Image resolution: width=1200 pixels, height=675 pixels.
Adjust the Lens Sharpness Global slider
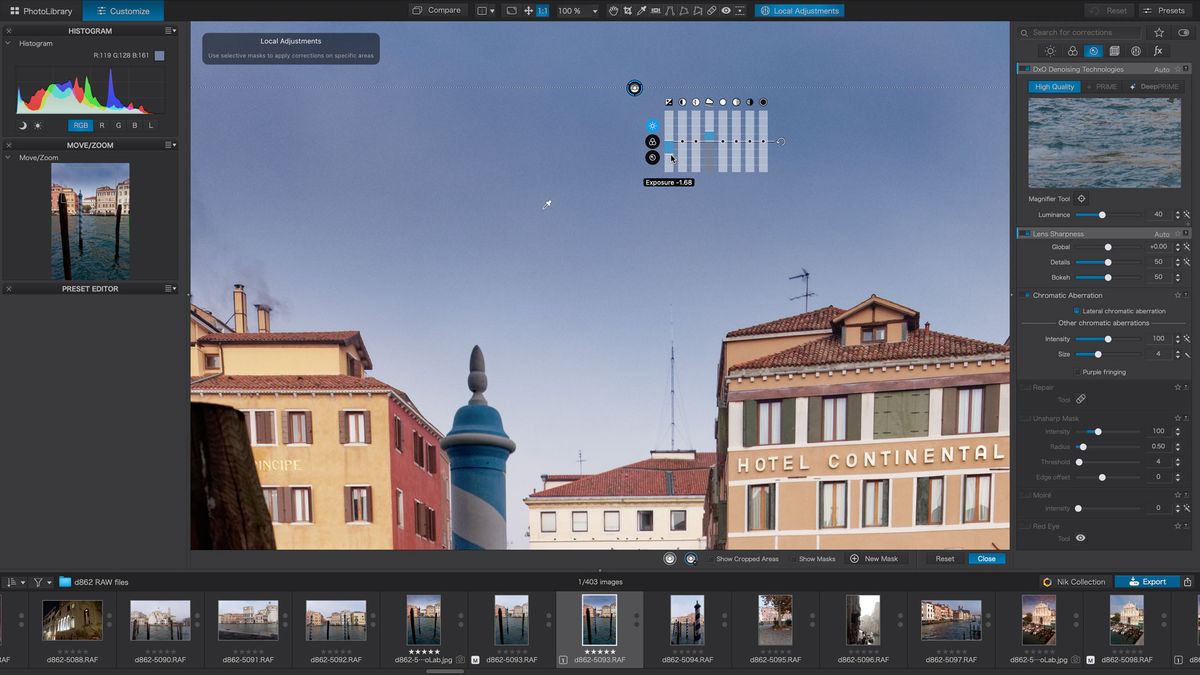[1107, 247]
